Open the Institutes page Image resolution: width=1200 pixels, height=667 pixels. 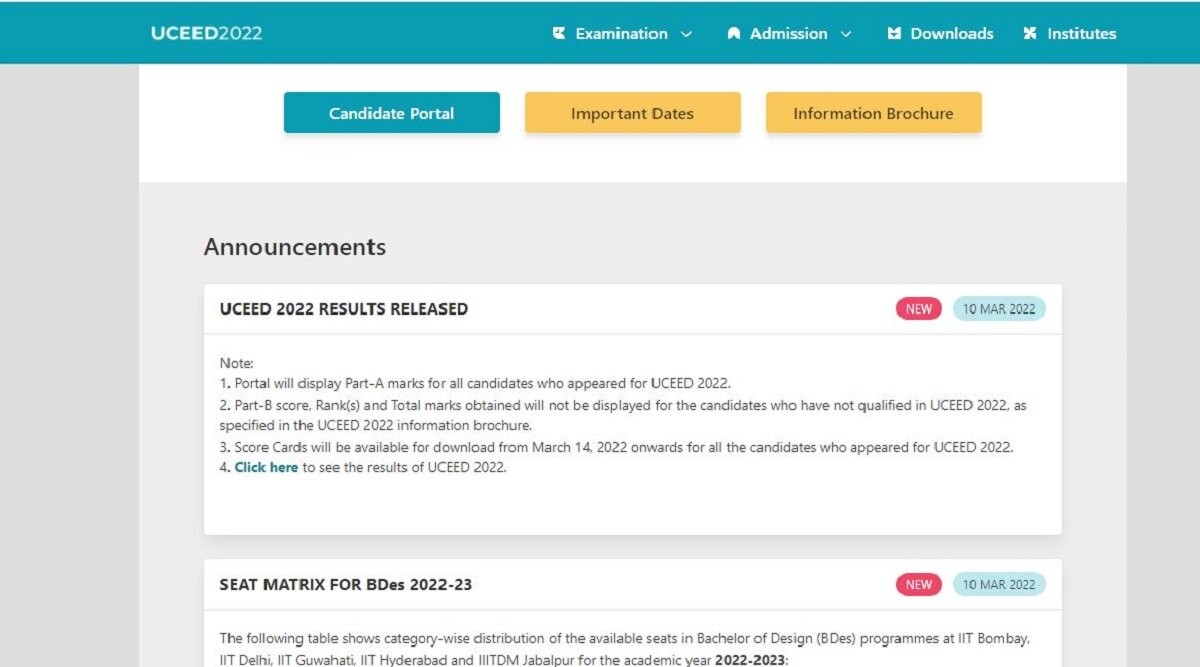[1081, 33]
